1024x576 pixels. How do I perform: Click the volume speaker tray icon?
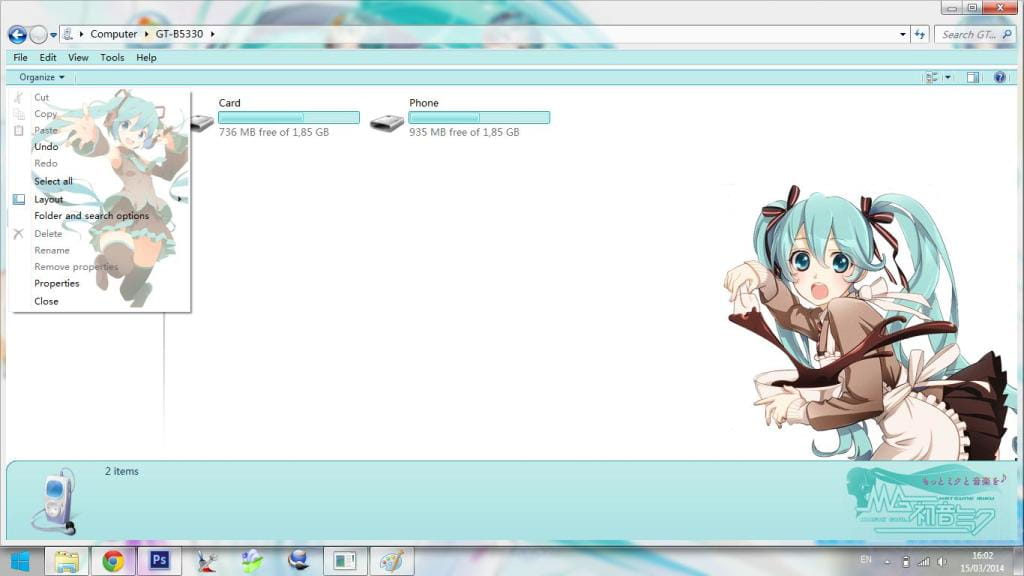[941, 562]
